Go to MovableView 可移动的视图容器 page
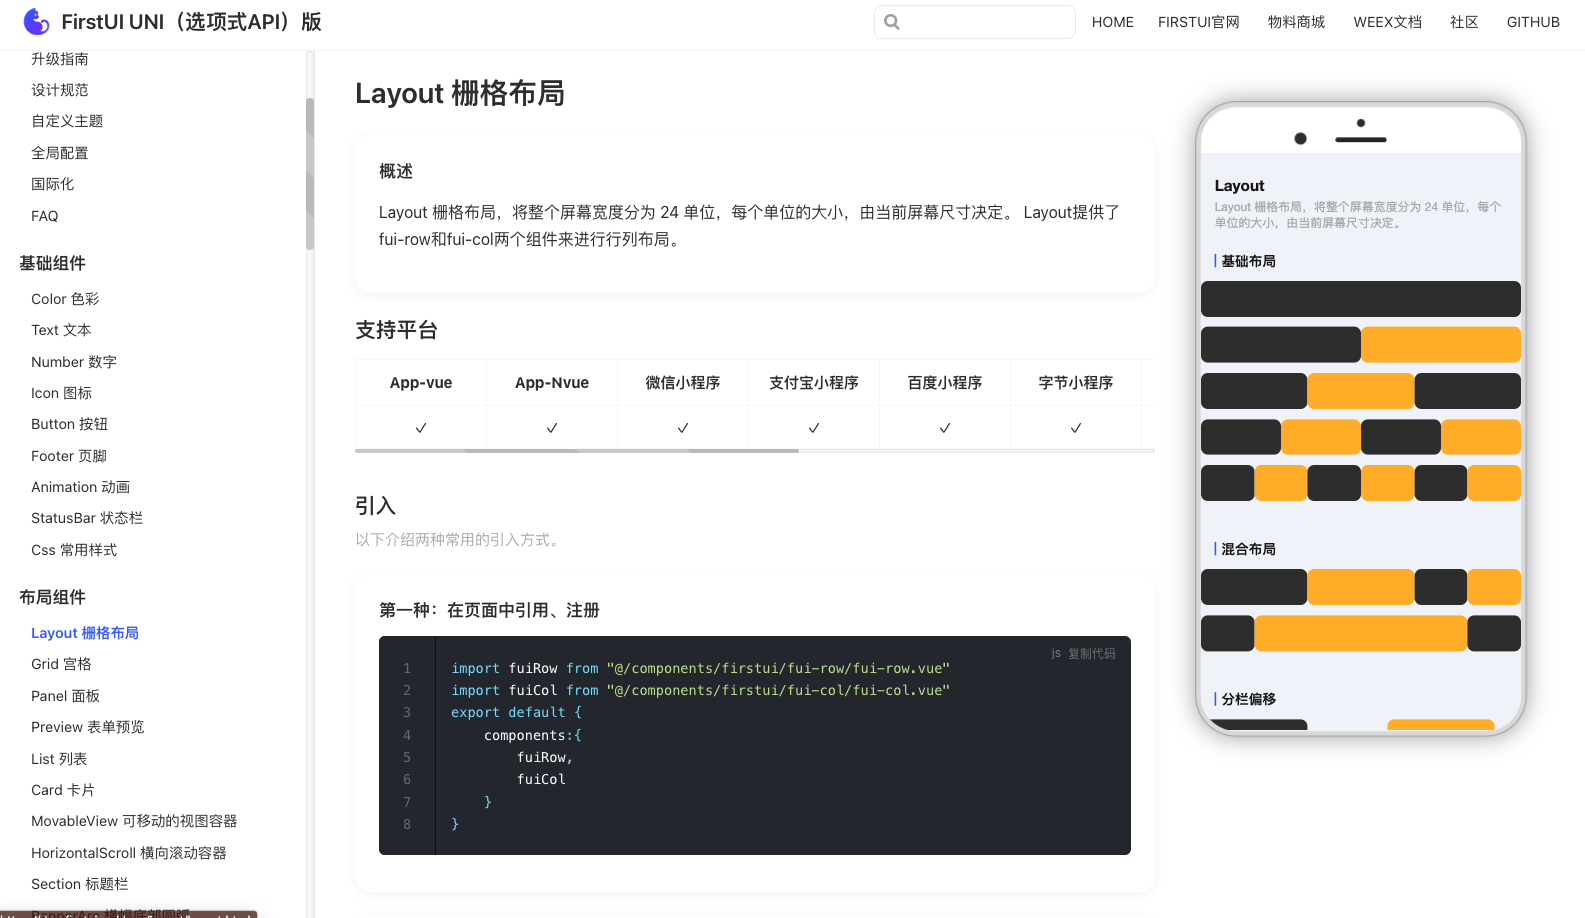The width and height of the screenshot is (1585, 918). click(x=134, y=821)
